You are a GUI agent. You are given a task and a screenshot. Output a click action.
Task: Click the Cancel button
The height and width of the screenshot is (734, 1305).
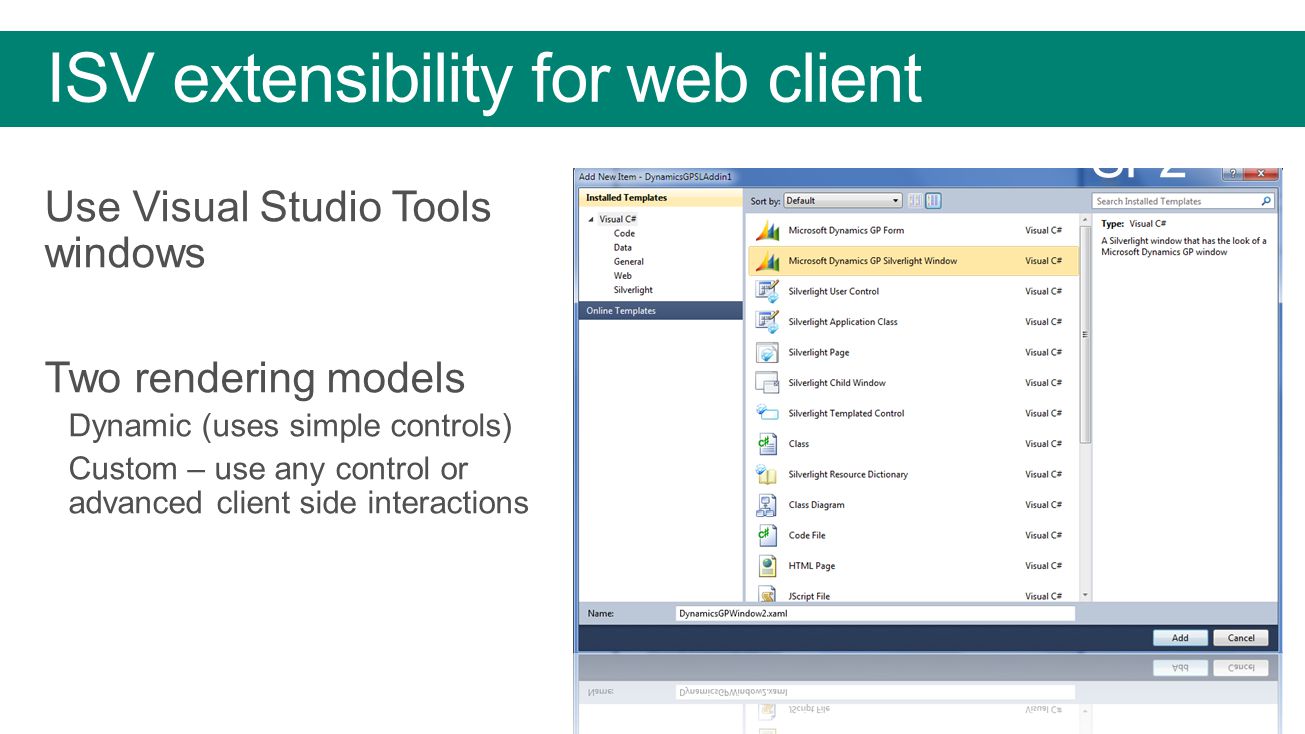1241,638
